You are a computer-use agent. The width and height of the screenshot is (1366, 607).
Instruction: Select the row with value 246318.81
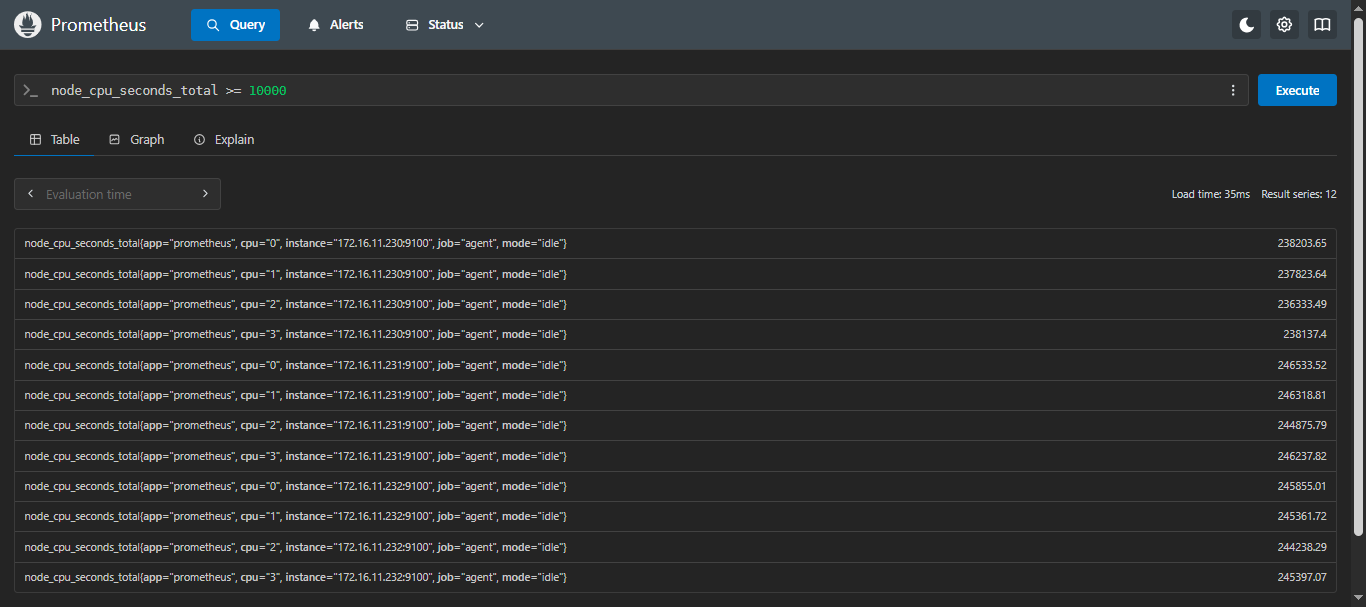pyautogui.click(x=675, y=395)
